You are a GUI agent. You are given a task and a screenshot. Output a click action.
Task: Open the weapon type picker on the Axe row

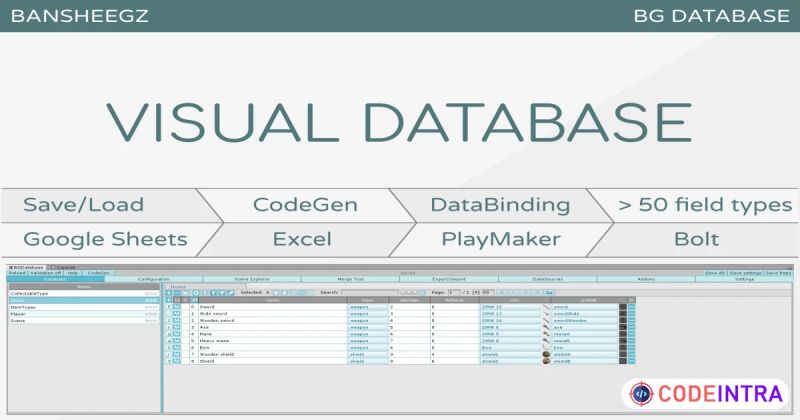coord(368,327)
